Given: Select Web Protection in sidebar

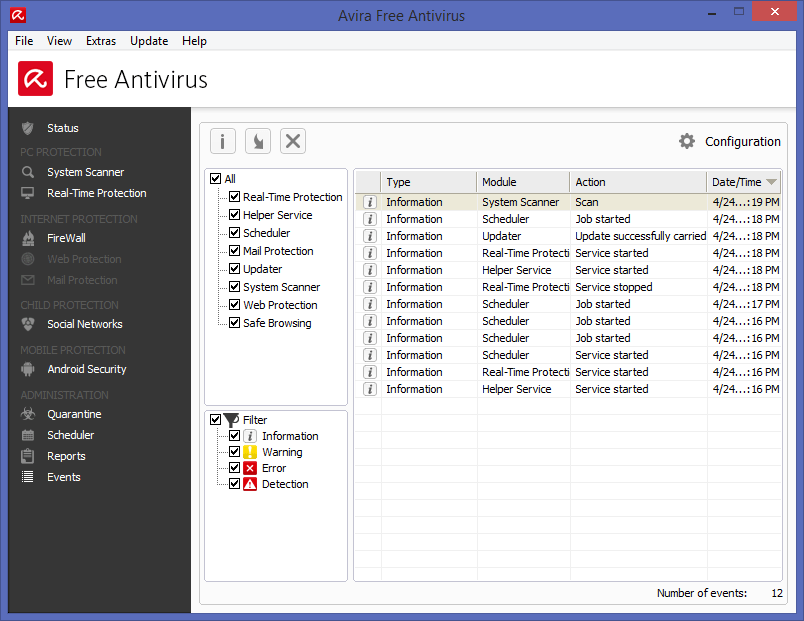Looking at the screenshot, I should [84, 259].
